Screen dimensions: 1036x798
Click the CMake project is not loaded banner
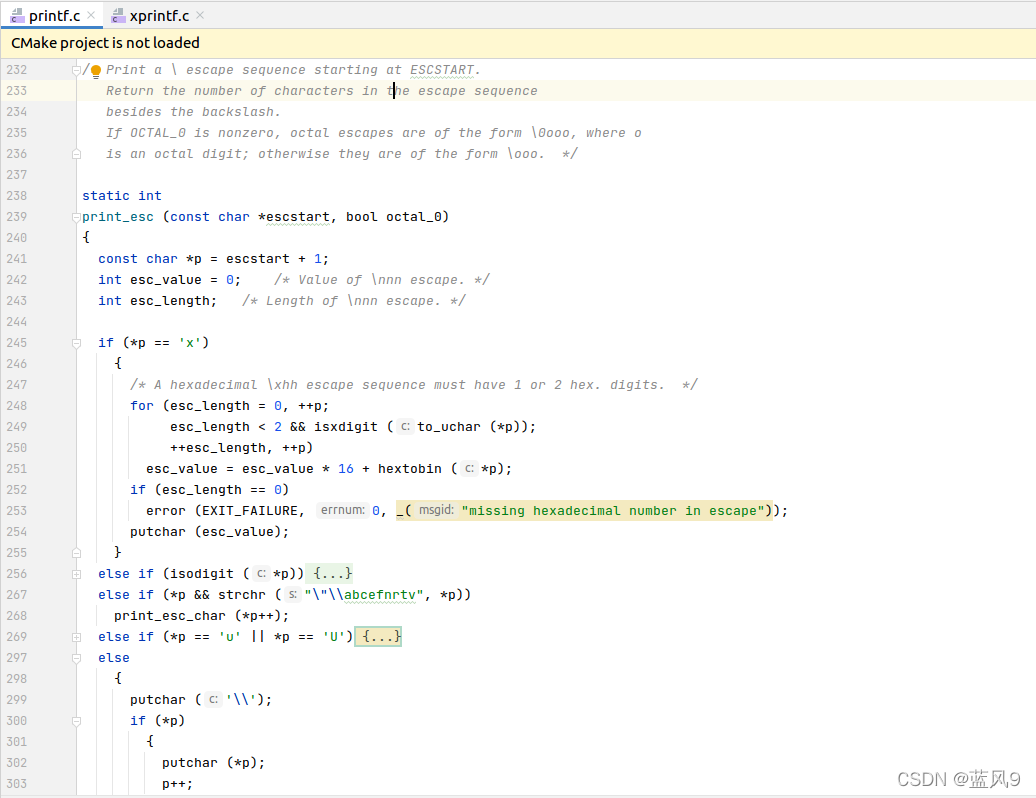(x=104, y=43)
